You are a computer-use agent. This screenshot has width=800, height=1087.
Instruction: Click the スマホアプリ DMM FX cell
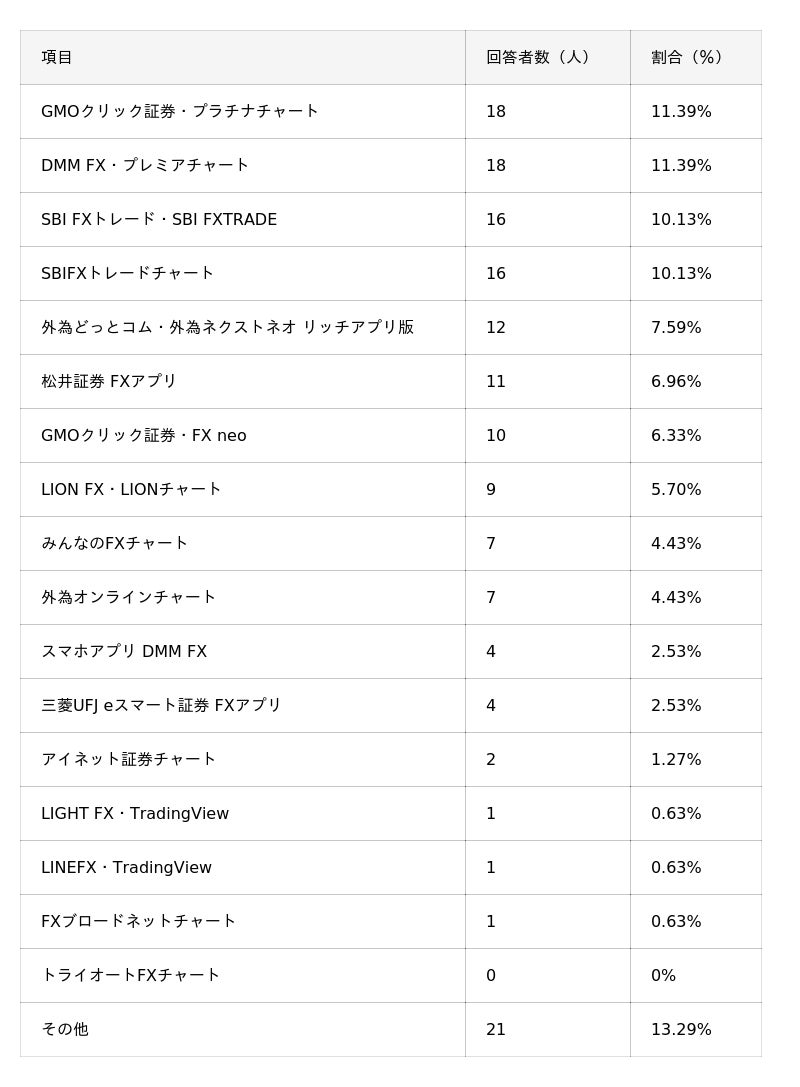coord(124,651)
